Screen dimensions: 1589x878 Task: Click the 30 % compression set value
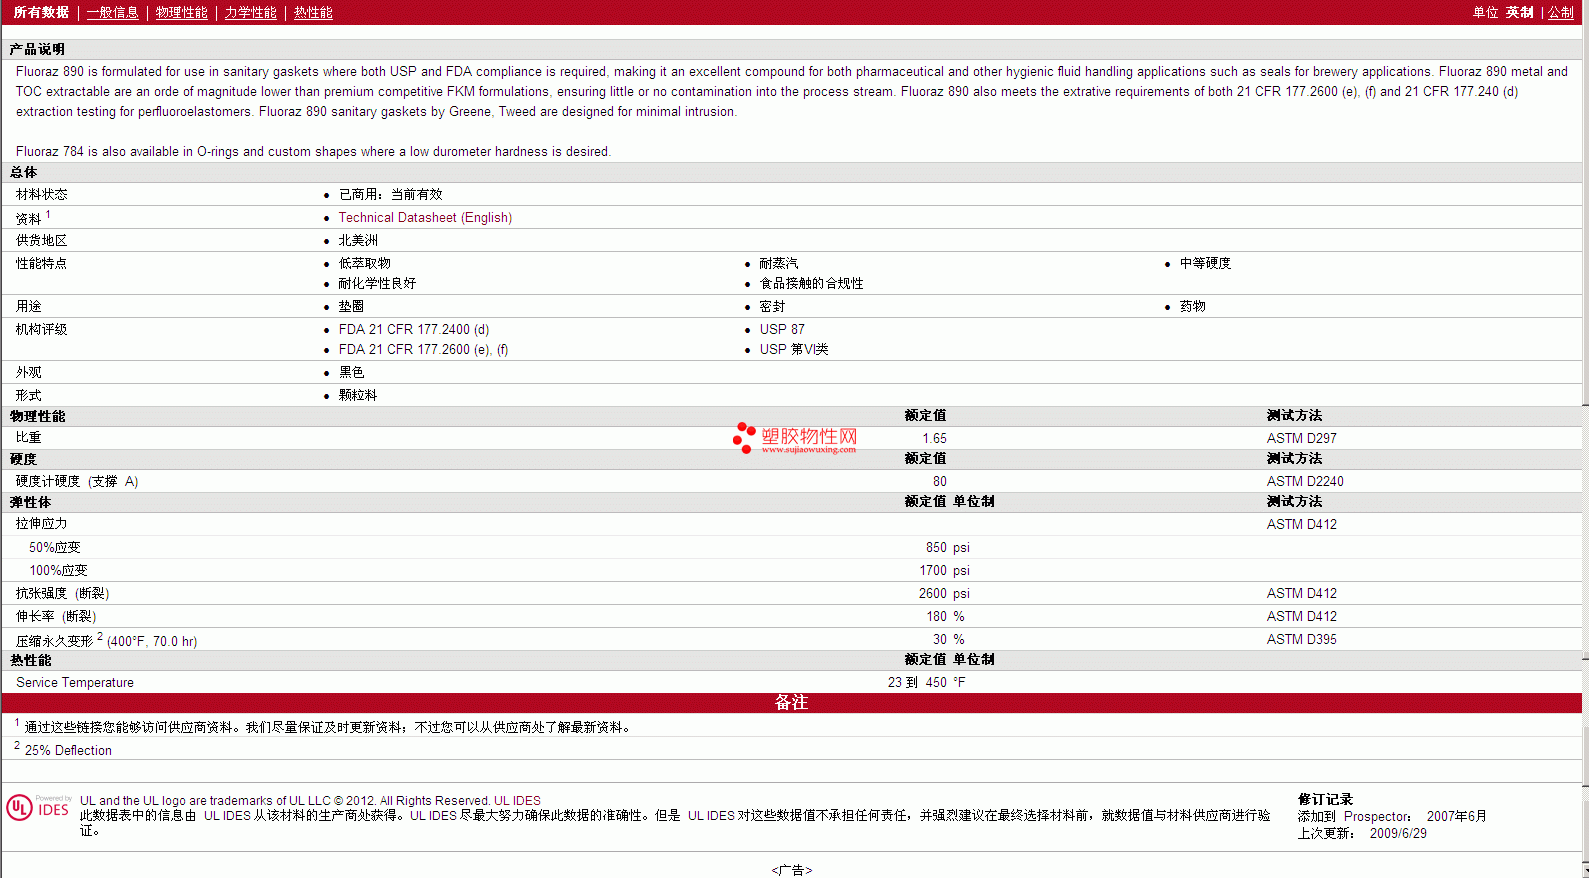948,639
